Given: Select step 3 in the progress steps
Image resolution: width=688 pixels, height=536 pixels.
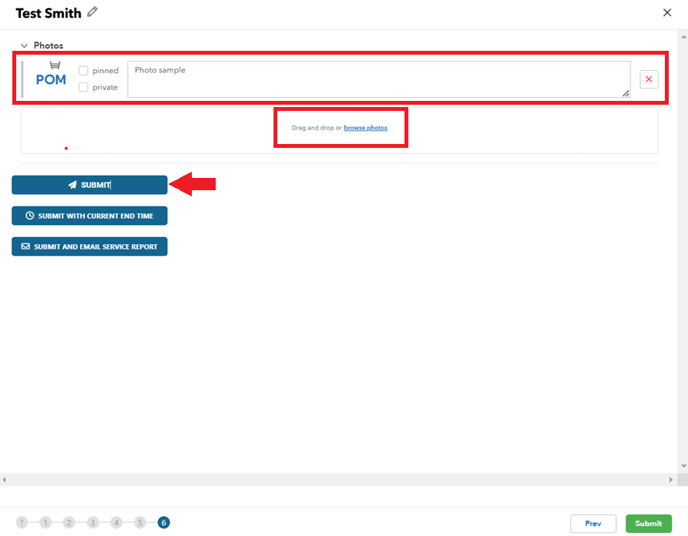Looking at the screenshot, I should [93, 522].
